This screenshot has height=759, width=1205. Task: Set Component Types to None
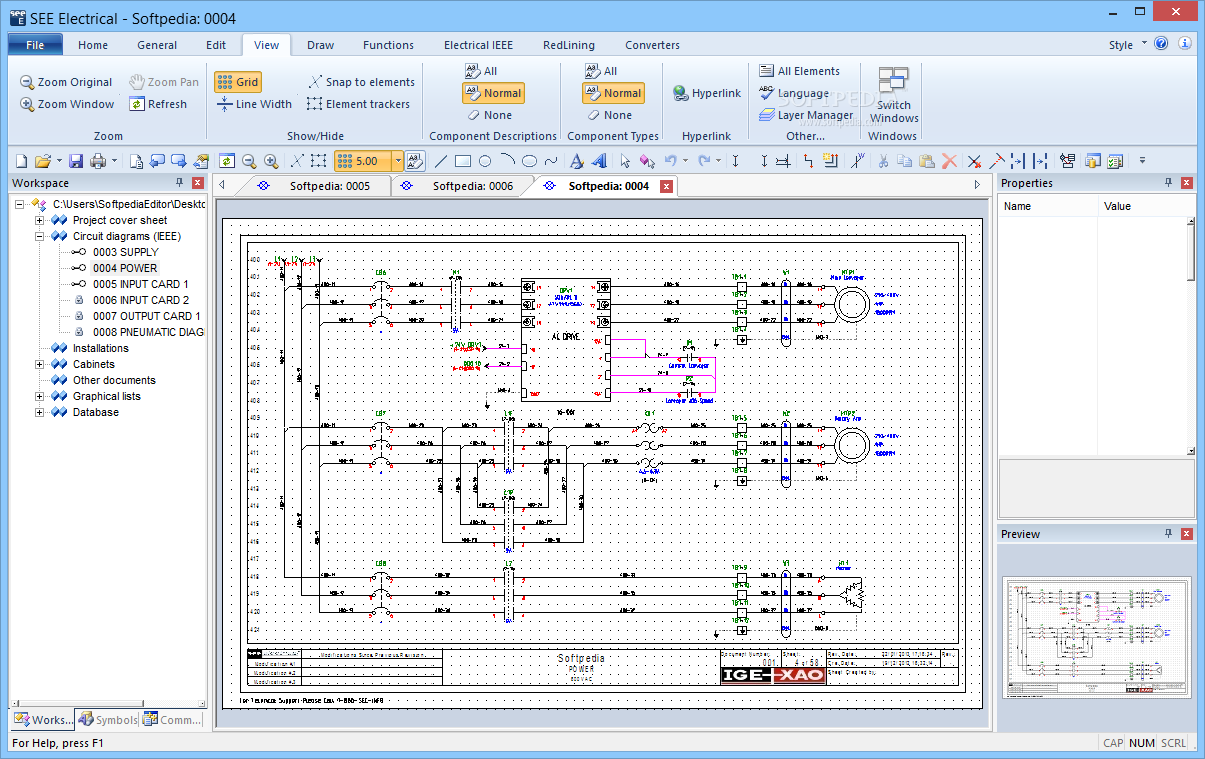pos(608,115)
